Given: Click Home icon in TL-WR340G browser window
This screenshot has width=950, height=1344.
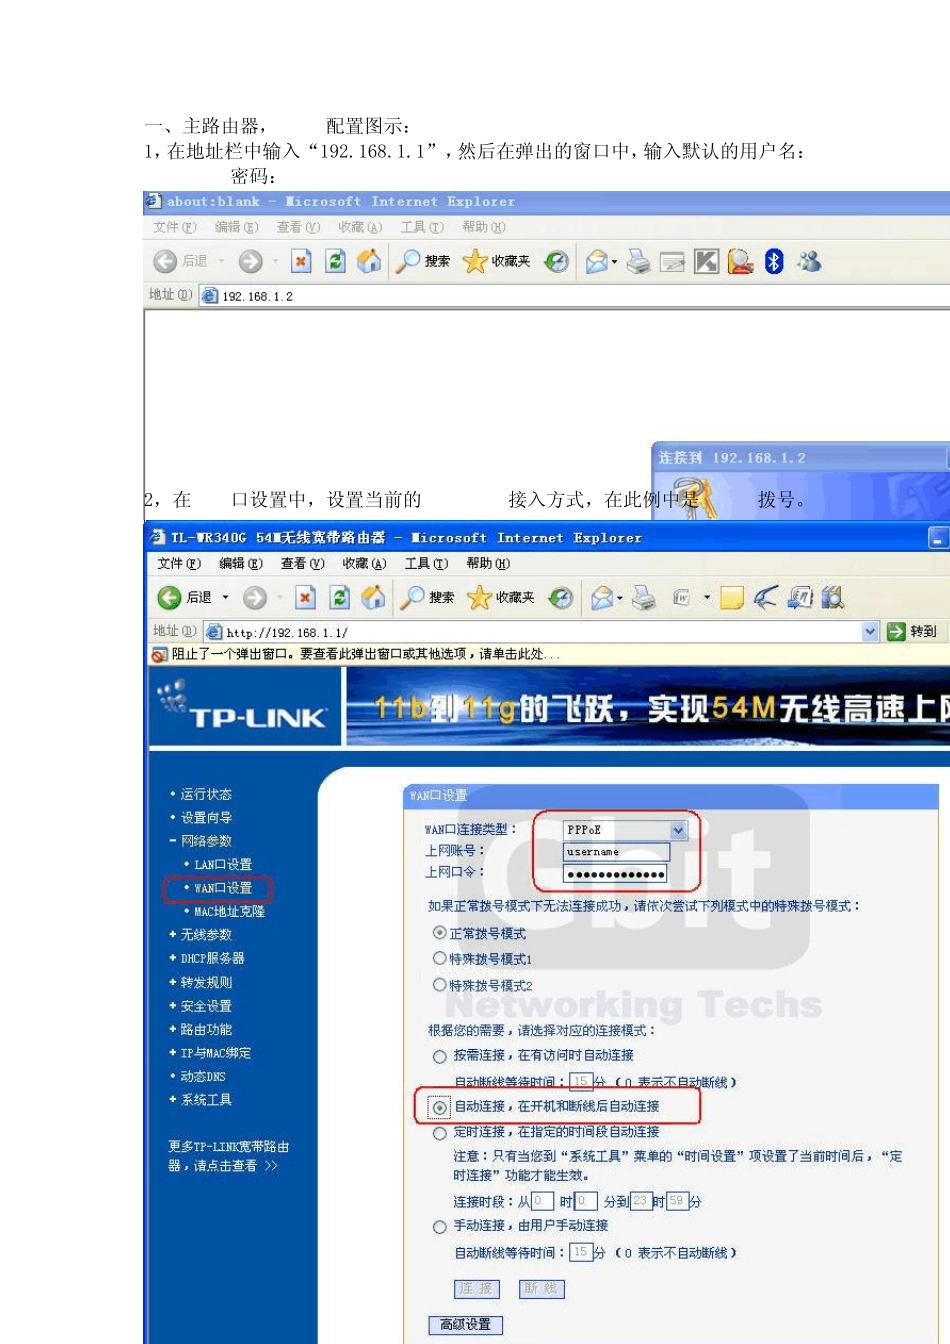Looking at the screenshot, I should [373, 597].
